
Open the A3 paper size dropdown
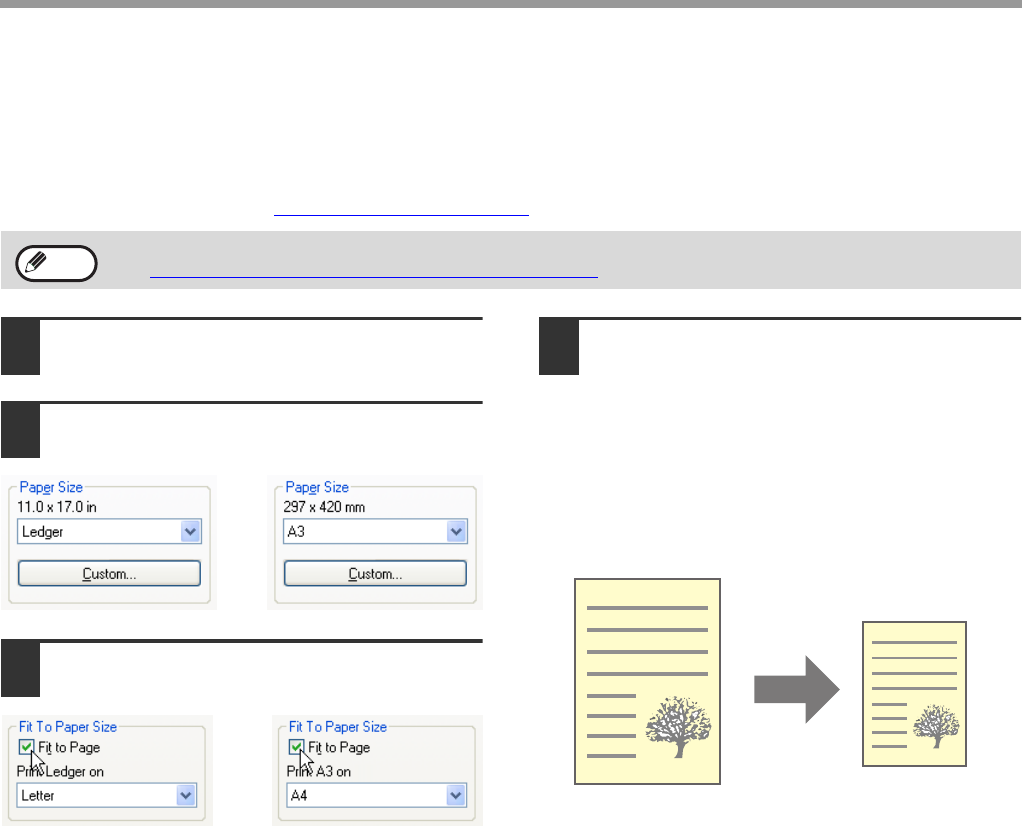(457, 532)
